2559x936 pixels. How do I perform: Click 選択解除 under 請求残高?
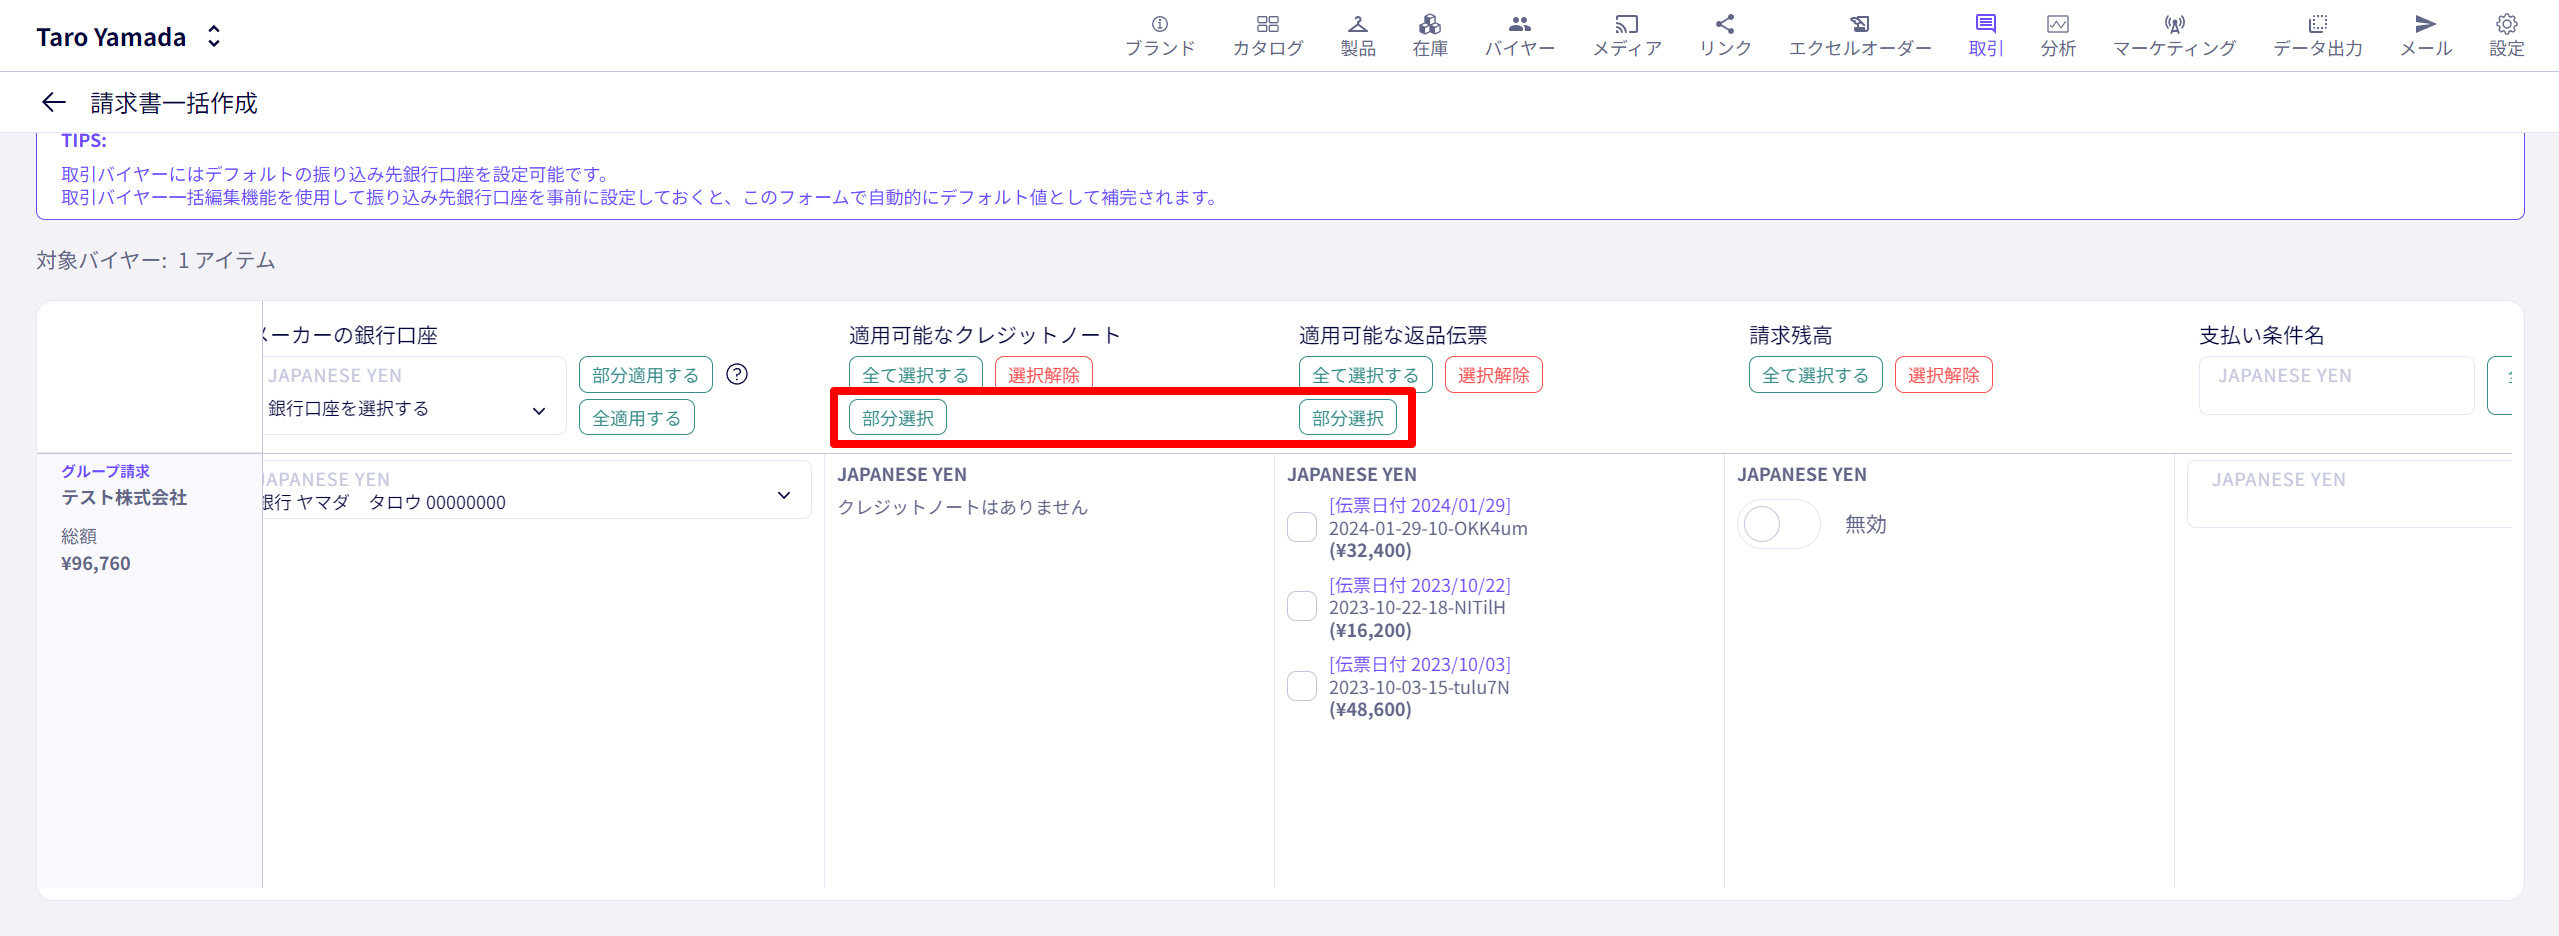click(1943, 375)
